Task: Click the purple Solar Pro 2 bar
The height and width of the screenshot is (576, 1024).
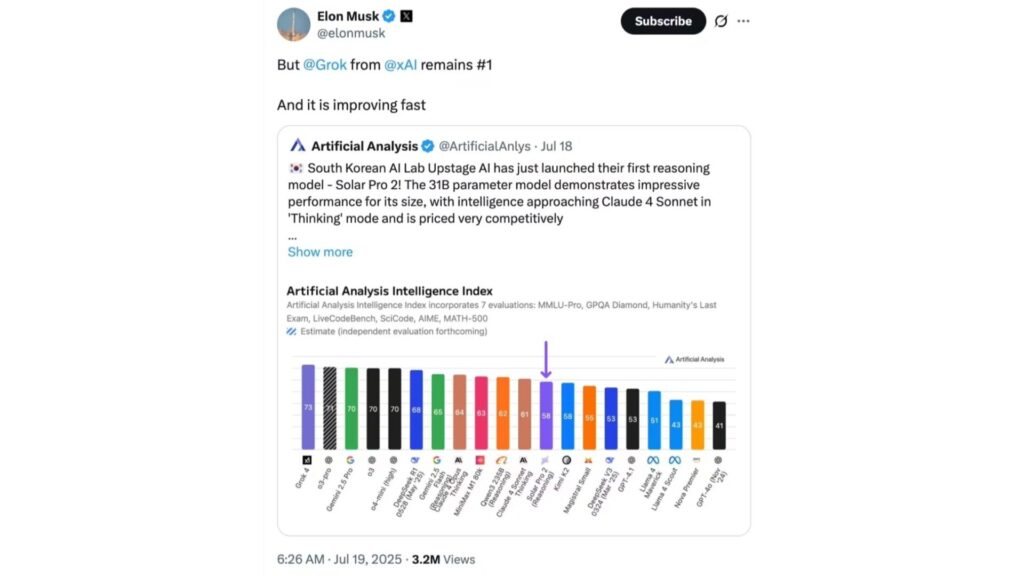Action: pyautogui.click(x=546, y=414)
